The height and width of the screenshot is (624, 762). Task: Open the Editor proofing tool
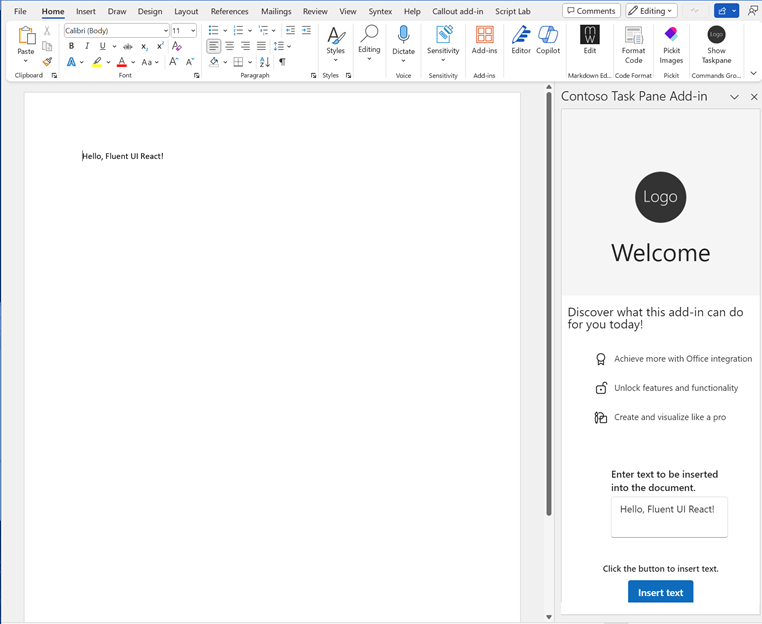(x=521, y=40)
